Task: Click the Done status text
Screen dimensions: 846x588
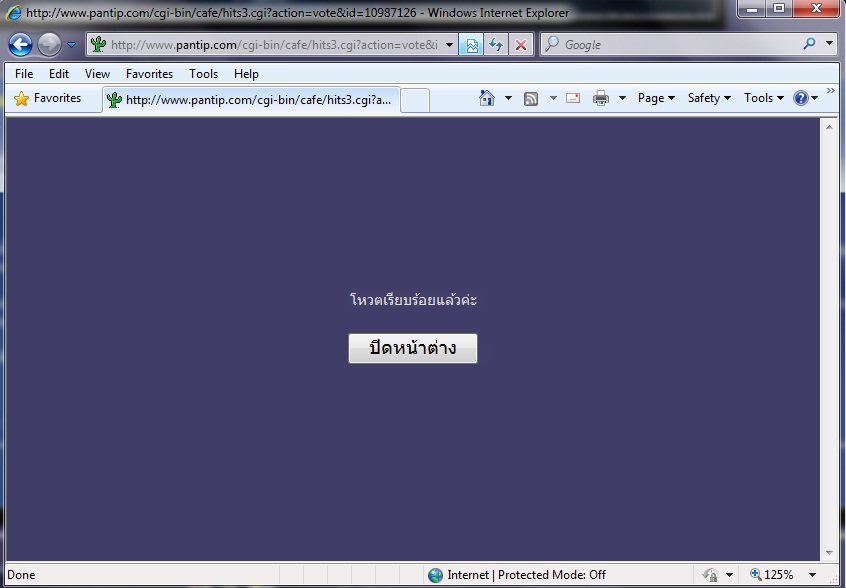Action: 21,575
